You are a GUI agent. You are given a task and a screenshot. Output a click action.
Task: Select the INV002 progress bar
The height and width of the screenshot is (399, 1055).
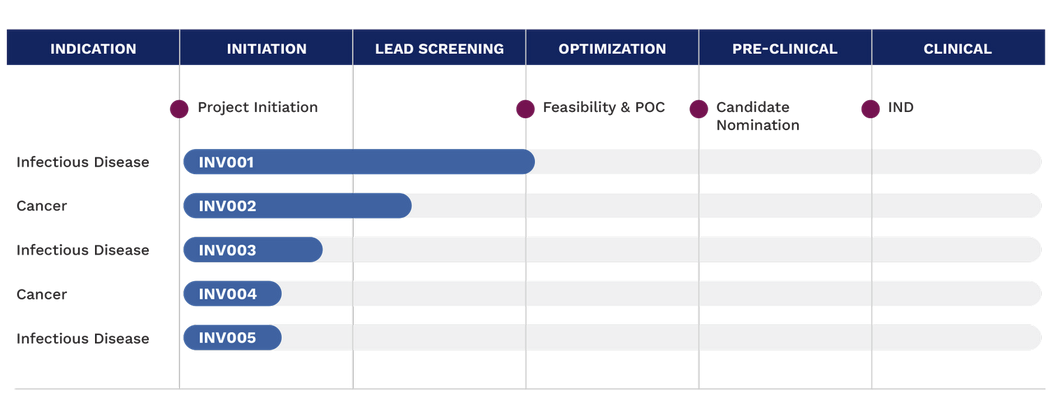(297, 206)
